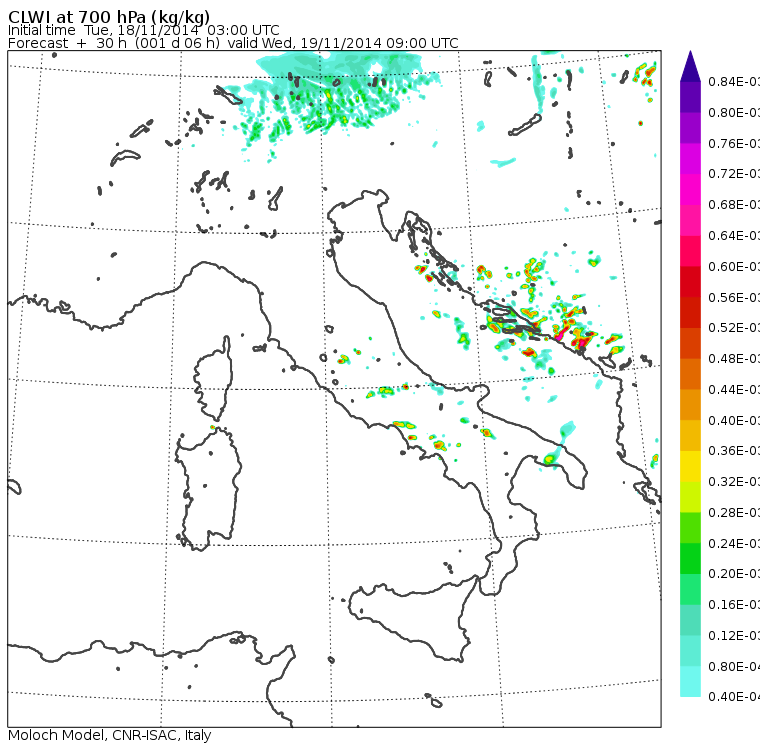Pick the colorbar band between 0.76E-03 and 0.80E-03
The width and height of the screenshot is (760, 749).
pyautogui.click(x=690, y=128)
